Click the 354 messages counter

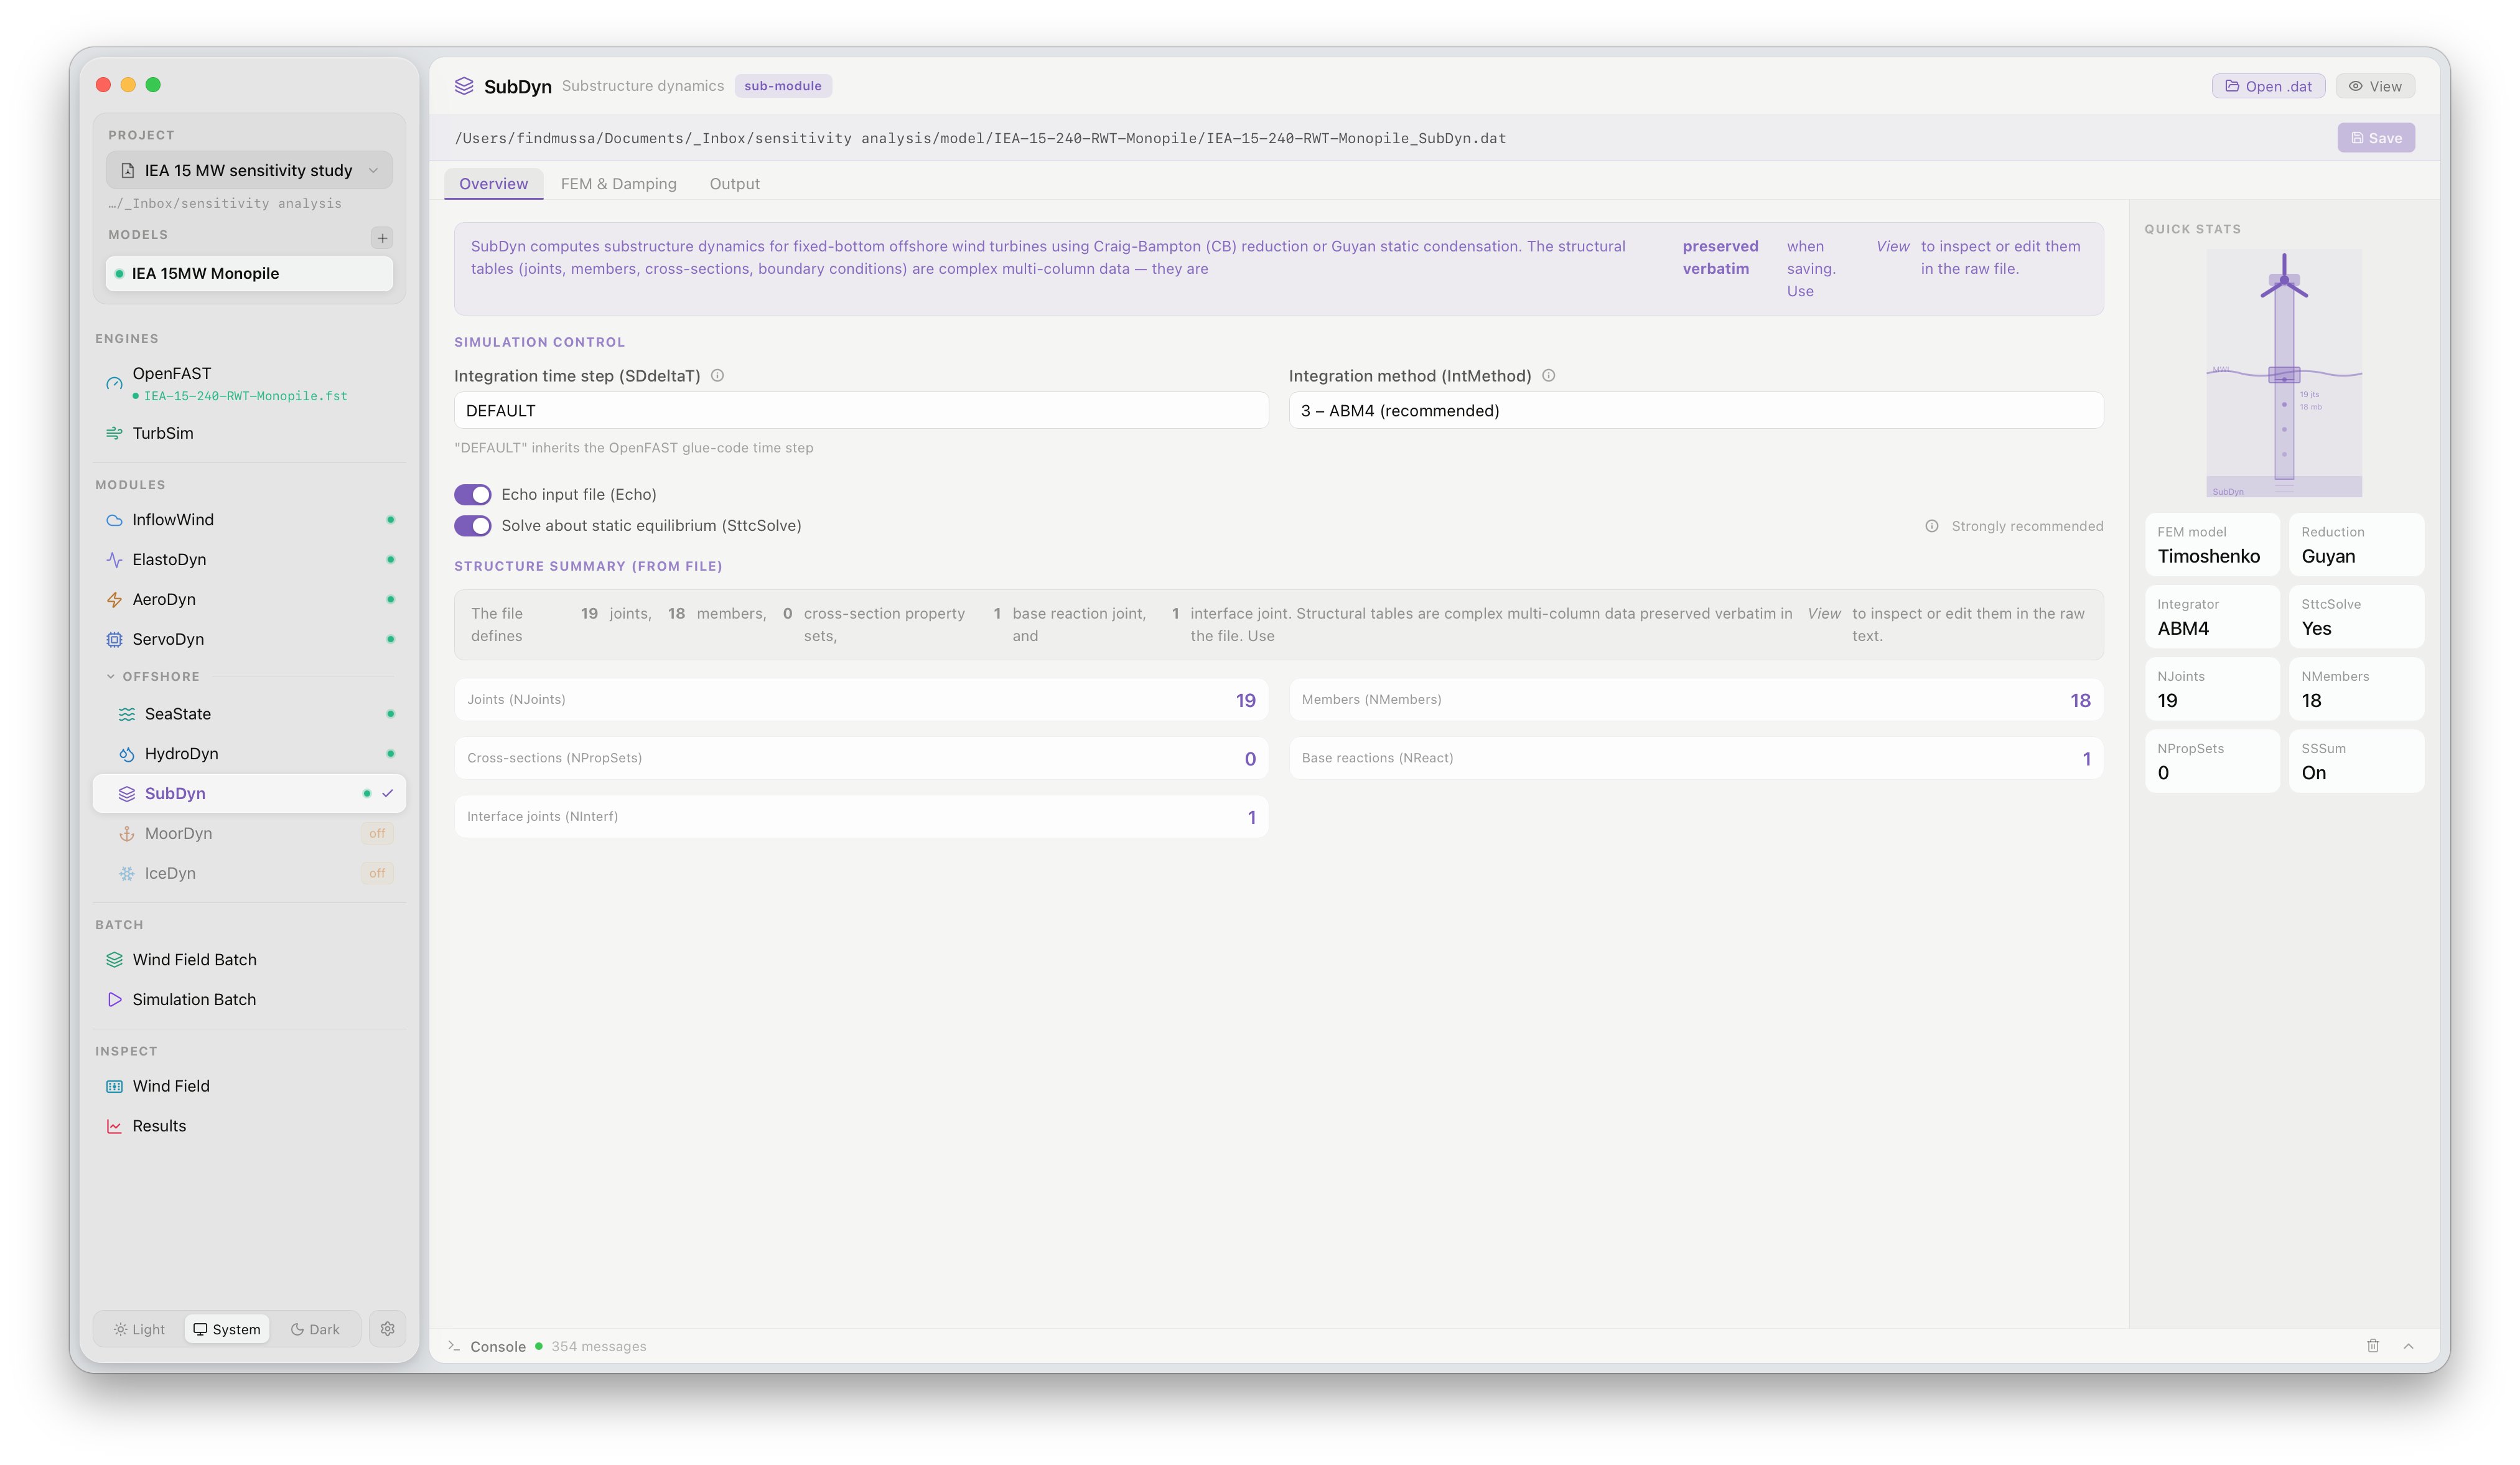[598, 1346]
